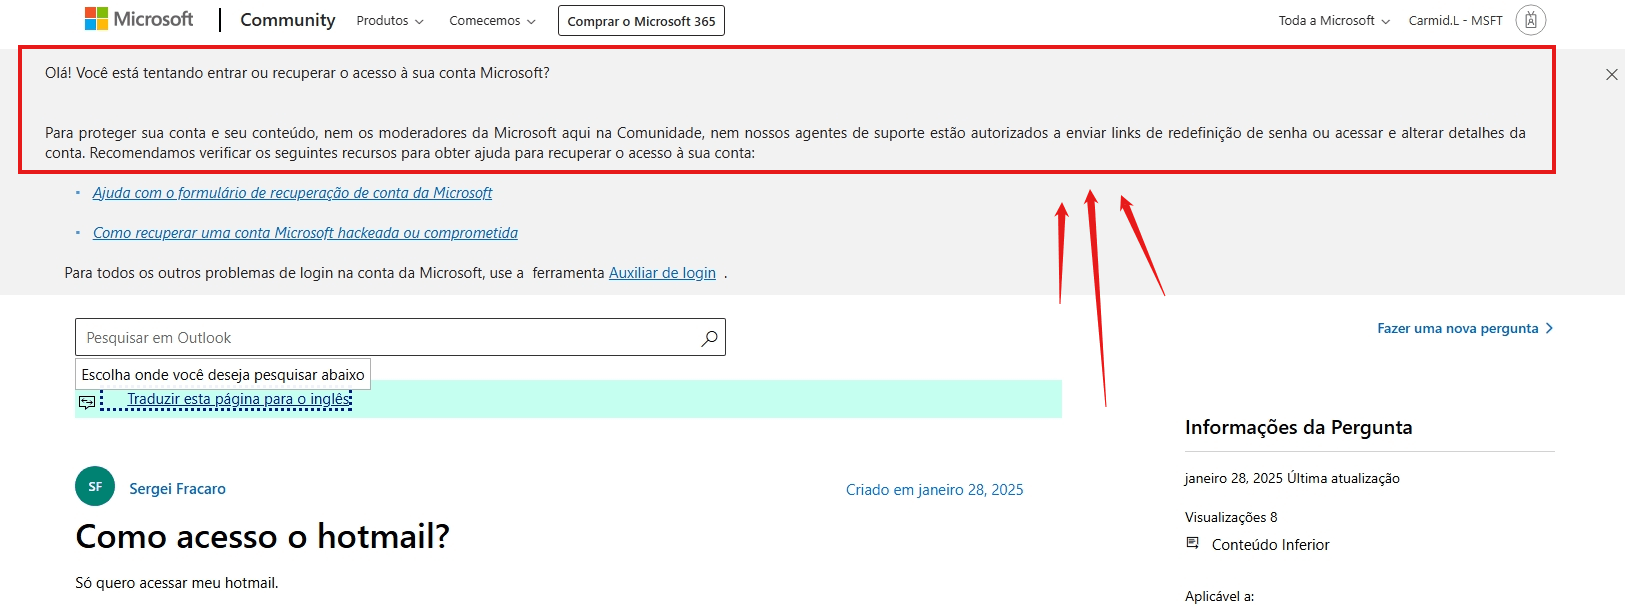
Task: Click the Como acesso o hotmail? title
Action: pyautogui.click(x=262, y=537)
